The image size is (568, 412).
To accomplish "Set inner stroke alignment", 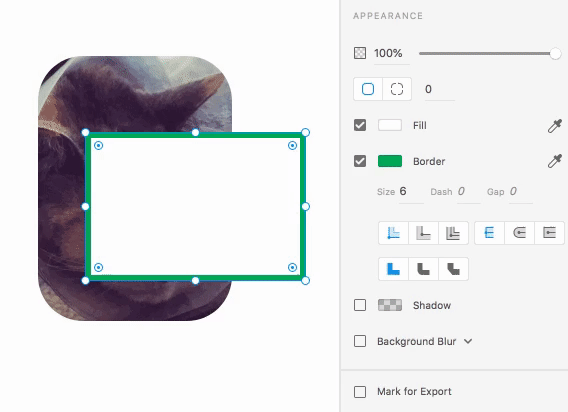I will click(393, 233).
